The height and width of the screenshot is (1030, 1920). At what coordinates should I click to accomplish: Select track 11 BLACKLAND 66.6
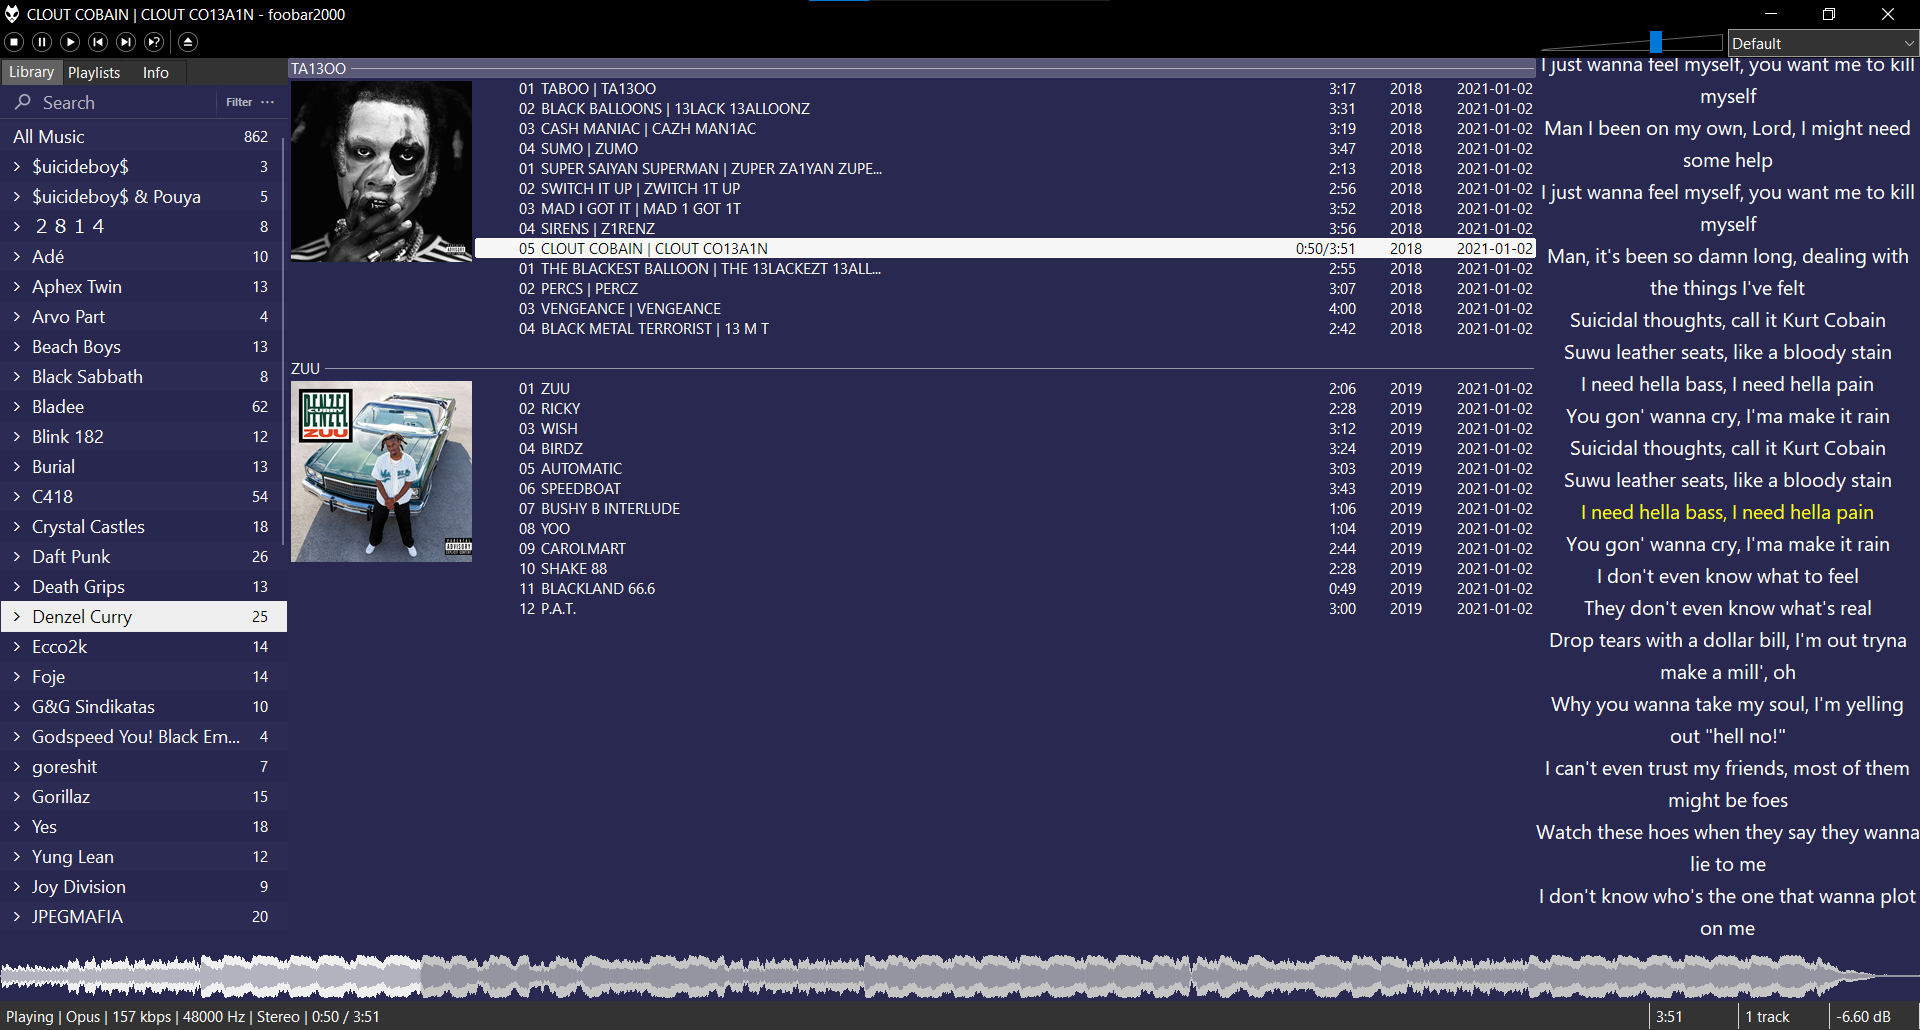click(1005, 588)
